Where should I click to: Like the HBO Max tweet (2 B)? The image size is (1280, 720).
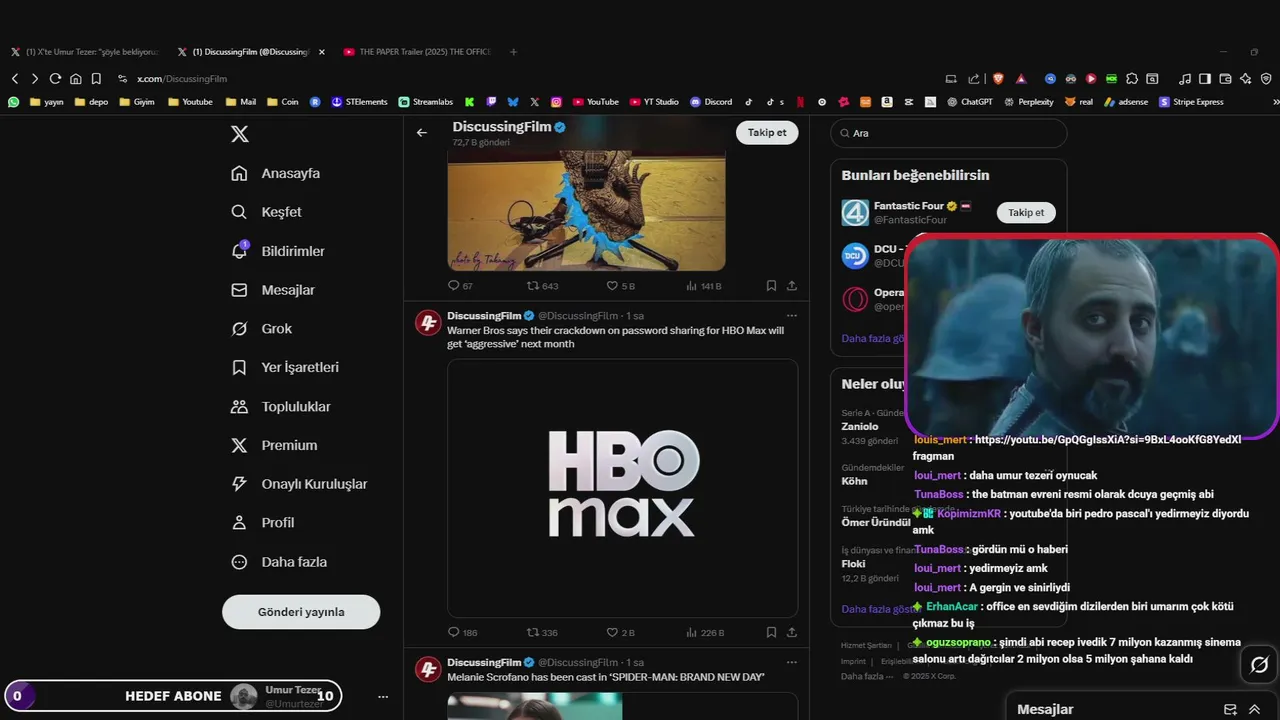620,632
